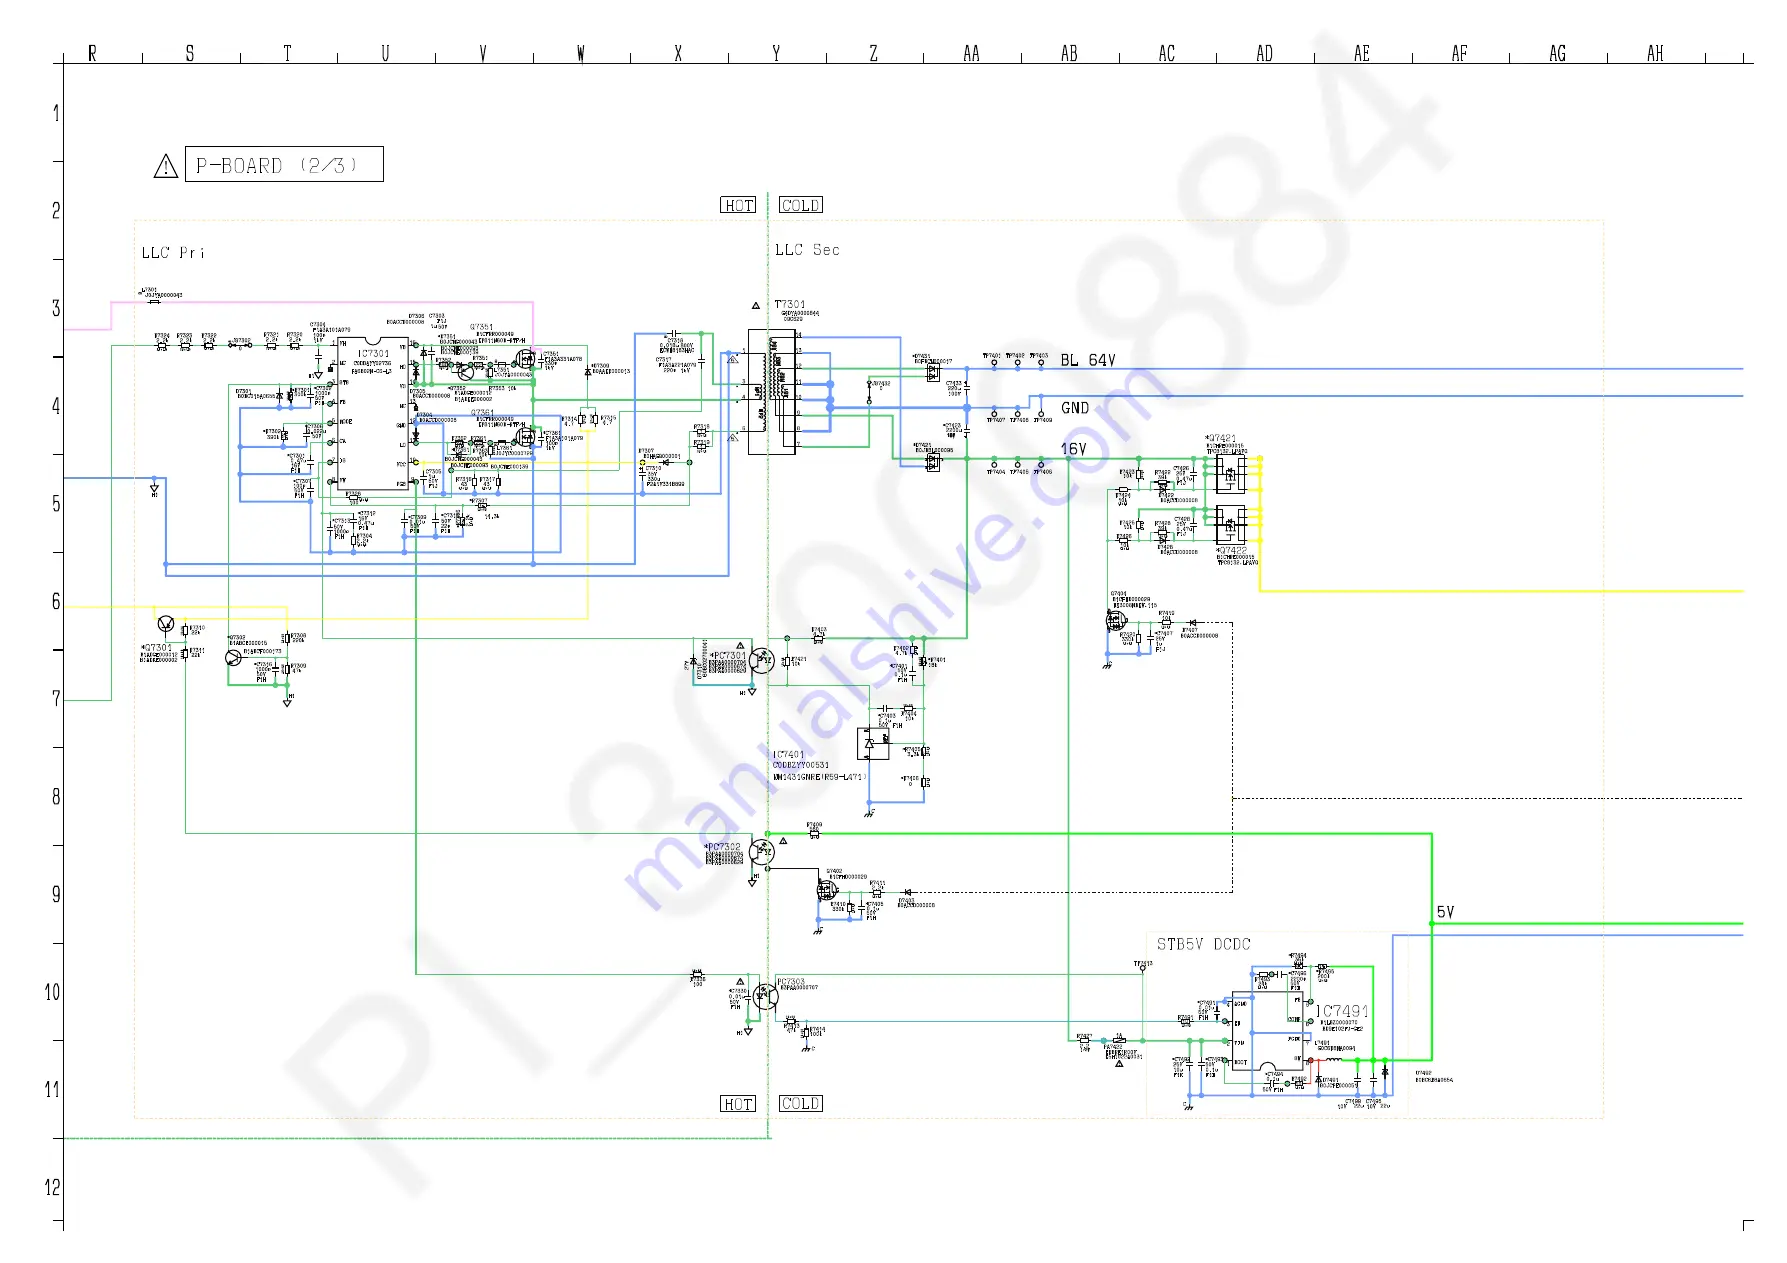
Task: Click the warning triangle left of T7301 label
Action: point(756,305)
